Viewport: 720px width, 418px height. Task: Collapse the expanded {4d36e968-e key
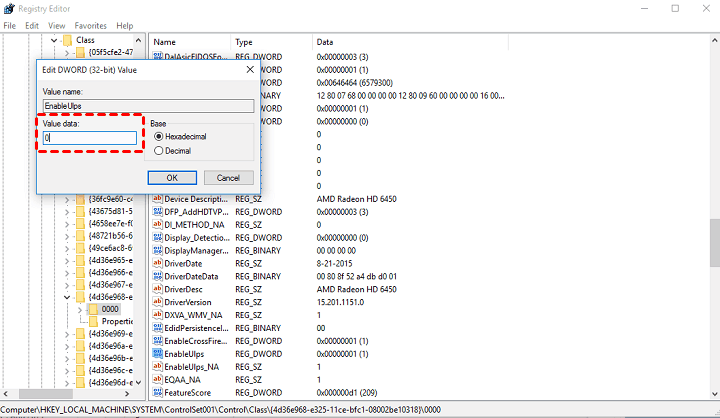click(67, 297)
